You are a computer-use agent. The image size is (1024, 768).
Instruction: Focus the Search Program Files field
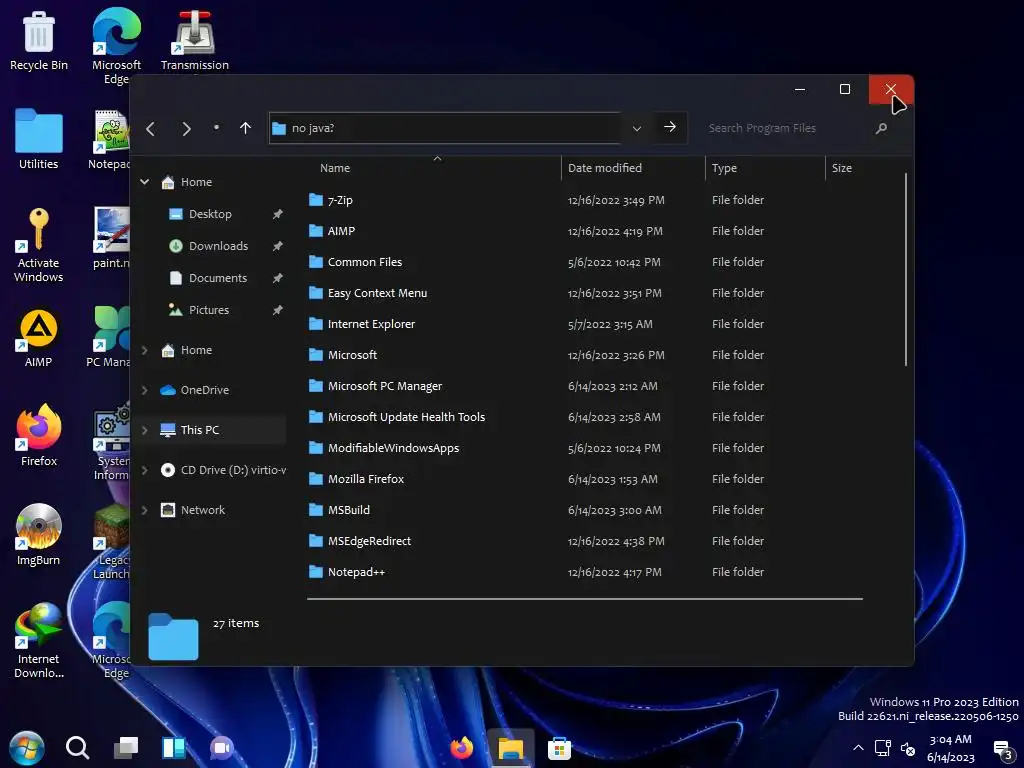pyautogui.click(x=788, y=128)
